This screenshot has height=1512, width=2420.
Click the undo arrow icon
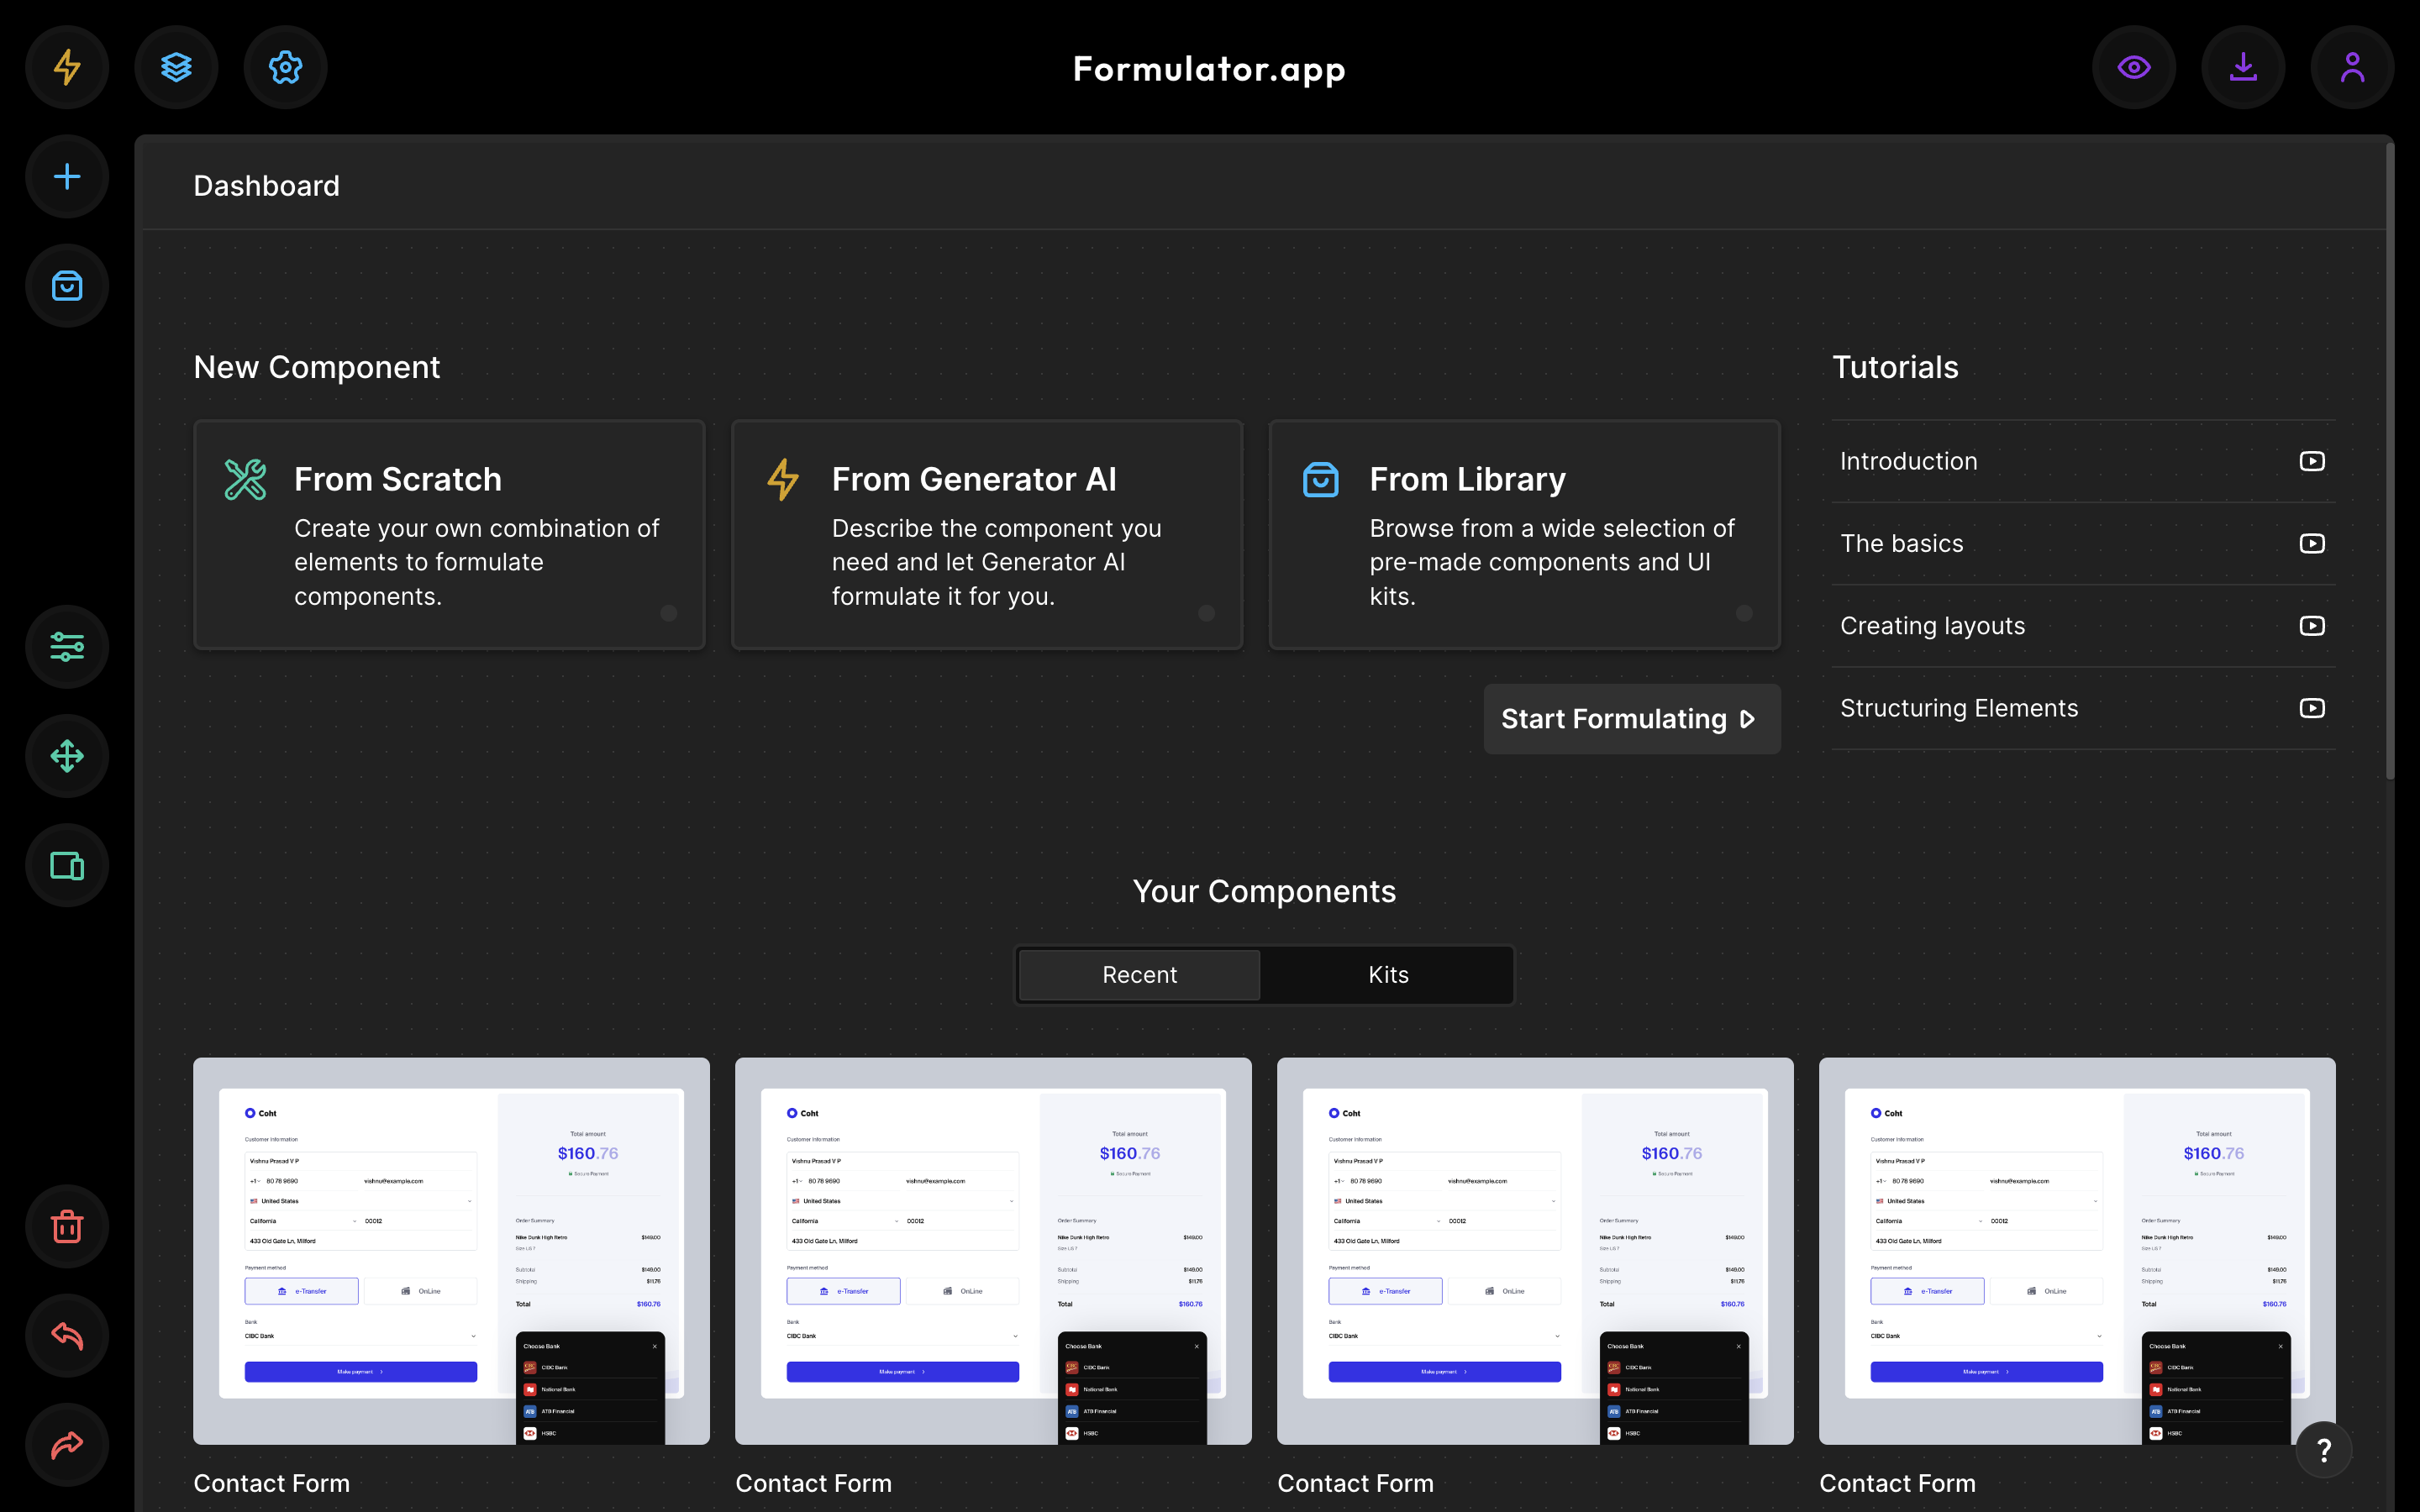point(67,1336)
